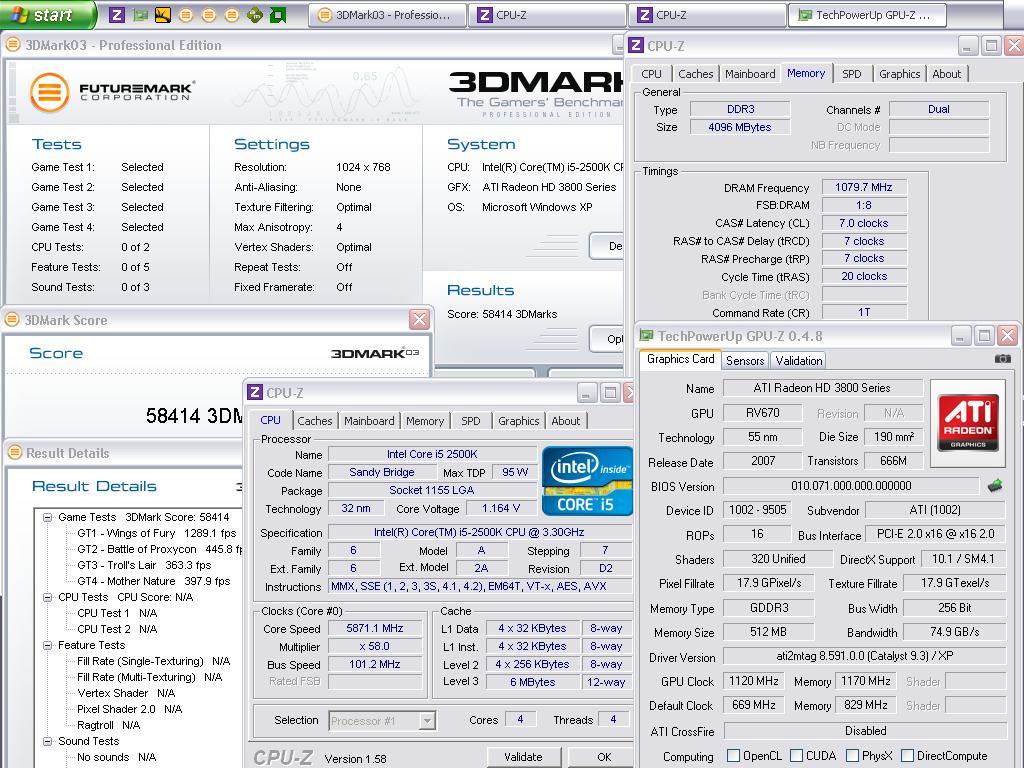Image resolution: width=1024 pixels, height=768 pixels.
Task: Click the GPU-Z Name field
Action: point(822,388)
